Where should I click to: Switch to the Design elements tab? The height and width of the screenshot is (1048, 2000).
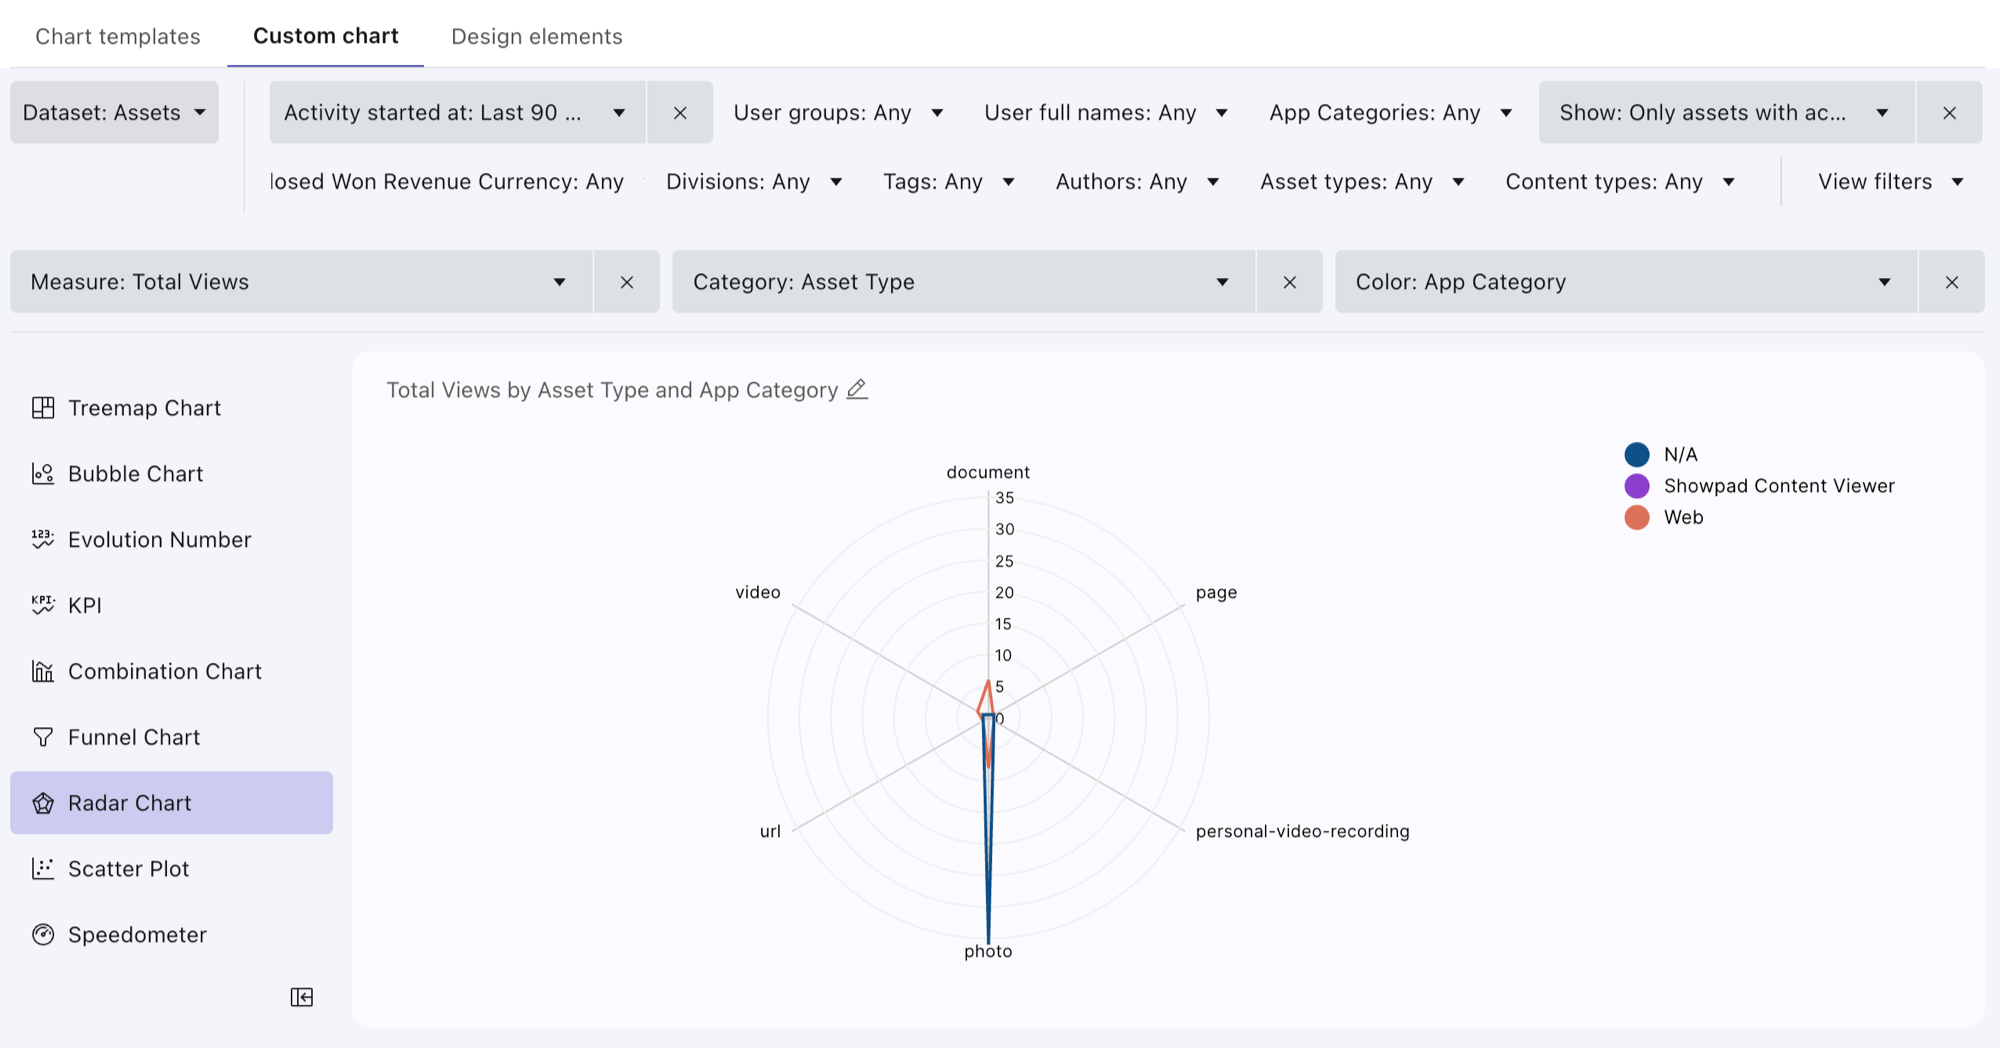click(x=537, y=36)
